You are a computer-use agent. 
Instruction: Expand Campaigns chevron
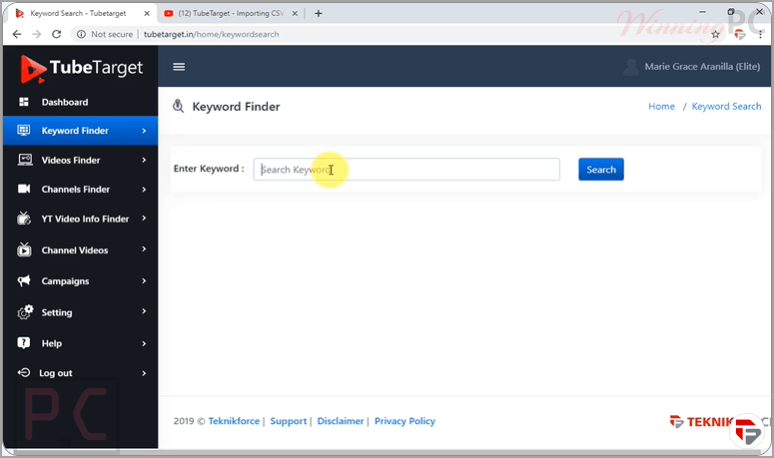pyautogui.click(x=144, y=281)
